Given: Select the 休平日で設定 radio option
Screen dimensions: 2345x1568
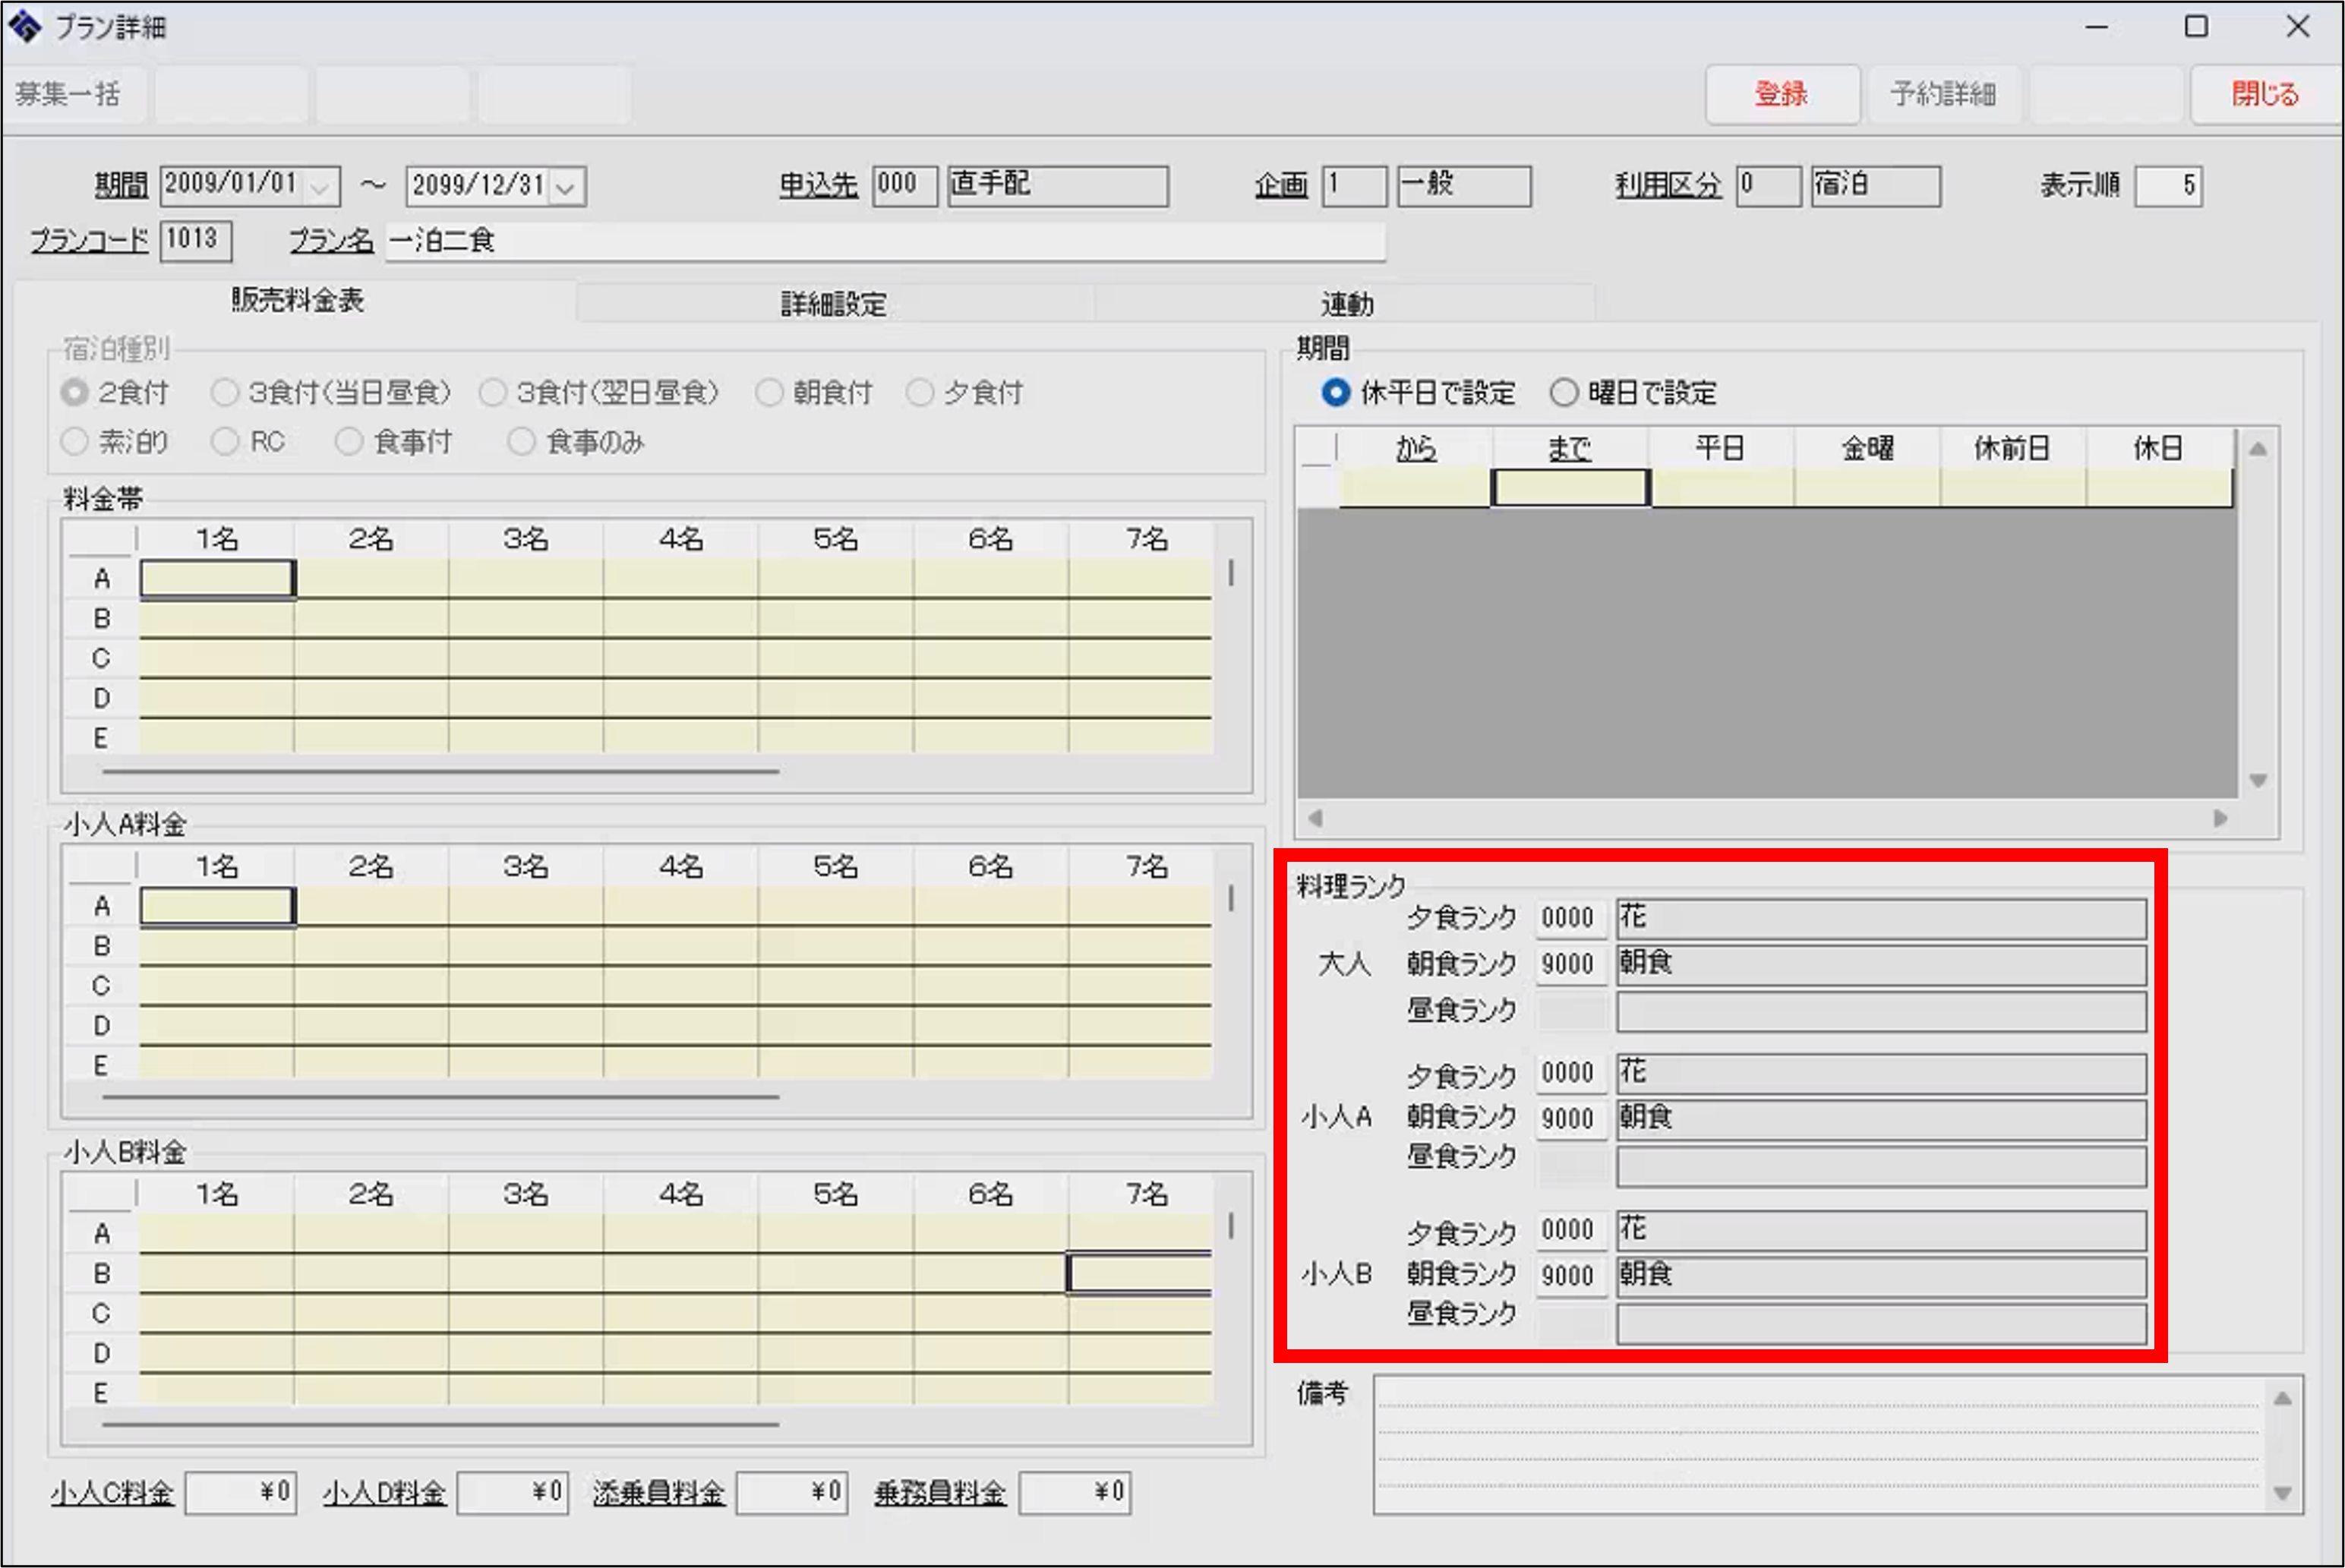Looking at the screenshot, I should point(1336,392).
